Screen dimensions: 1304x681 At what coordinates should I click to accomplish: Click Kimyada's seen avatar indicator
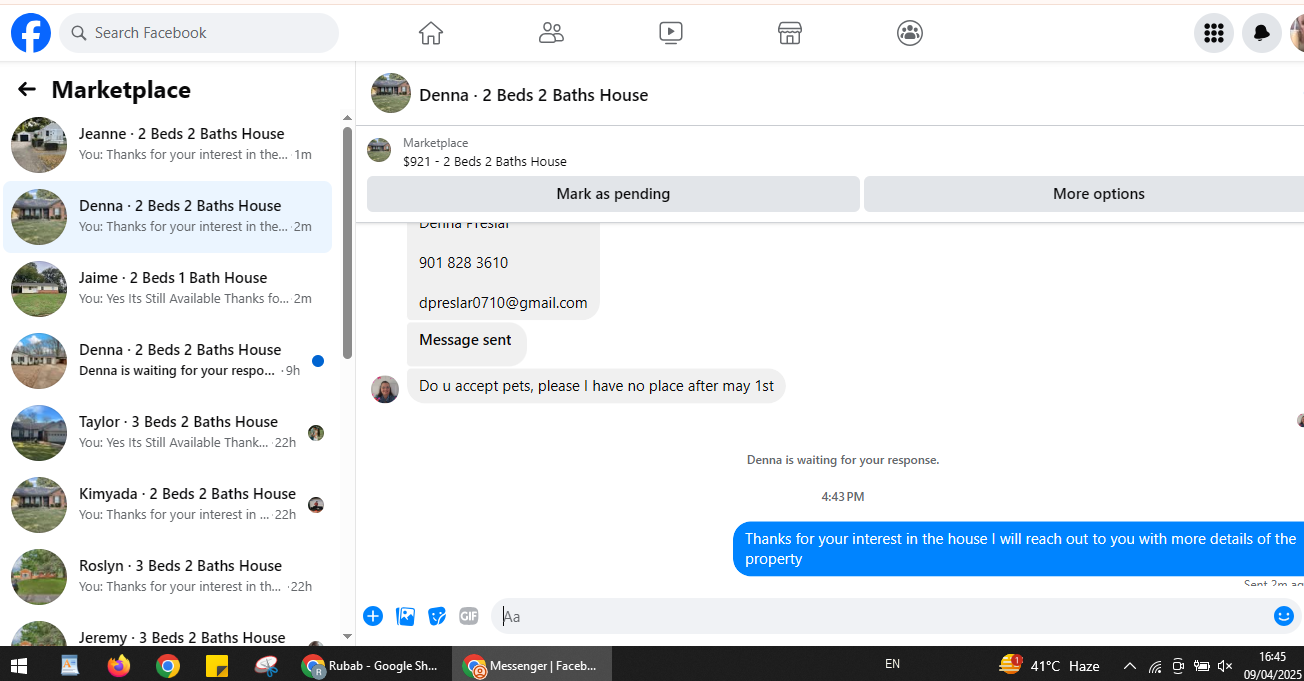pyautogui.click(x=316, y=505)
